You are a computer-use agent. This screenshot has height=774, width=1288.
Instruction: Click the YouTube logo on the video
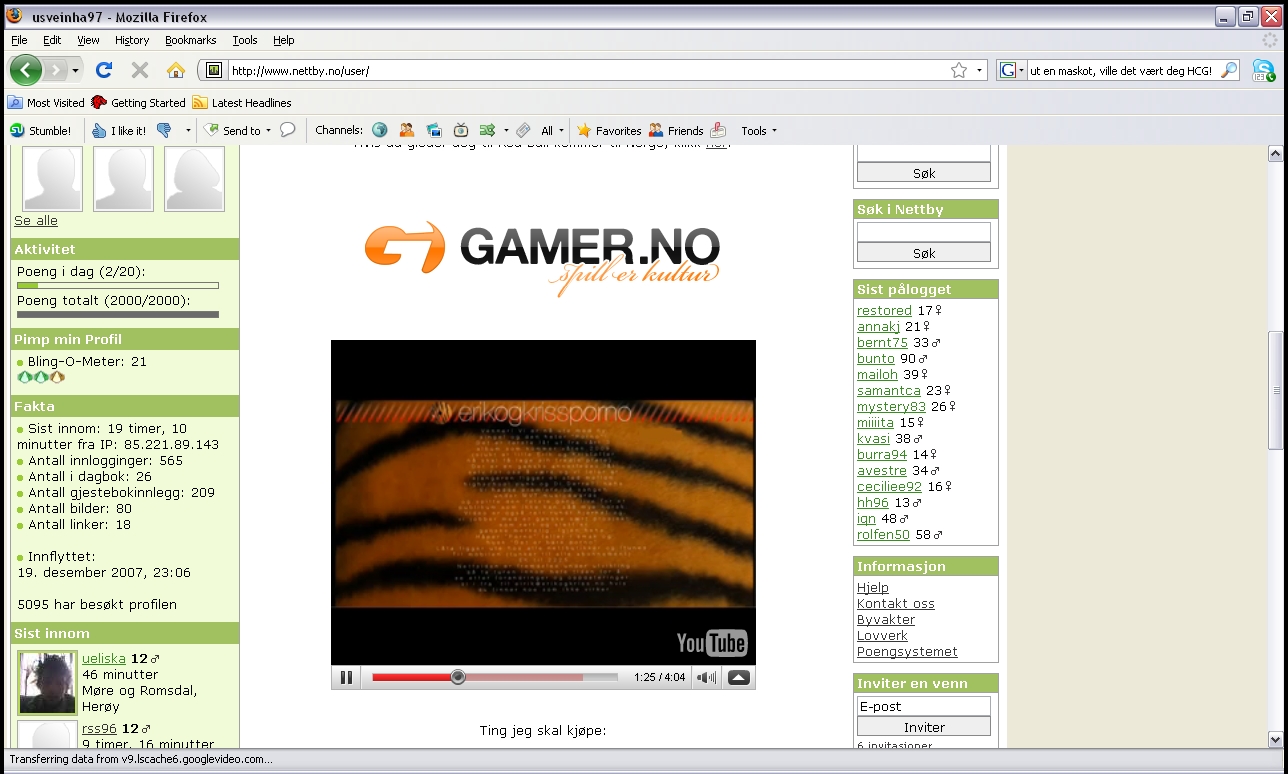[712, 642]
